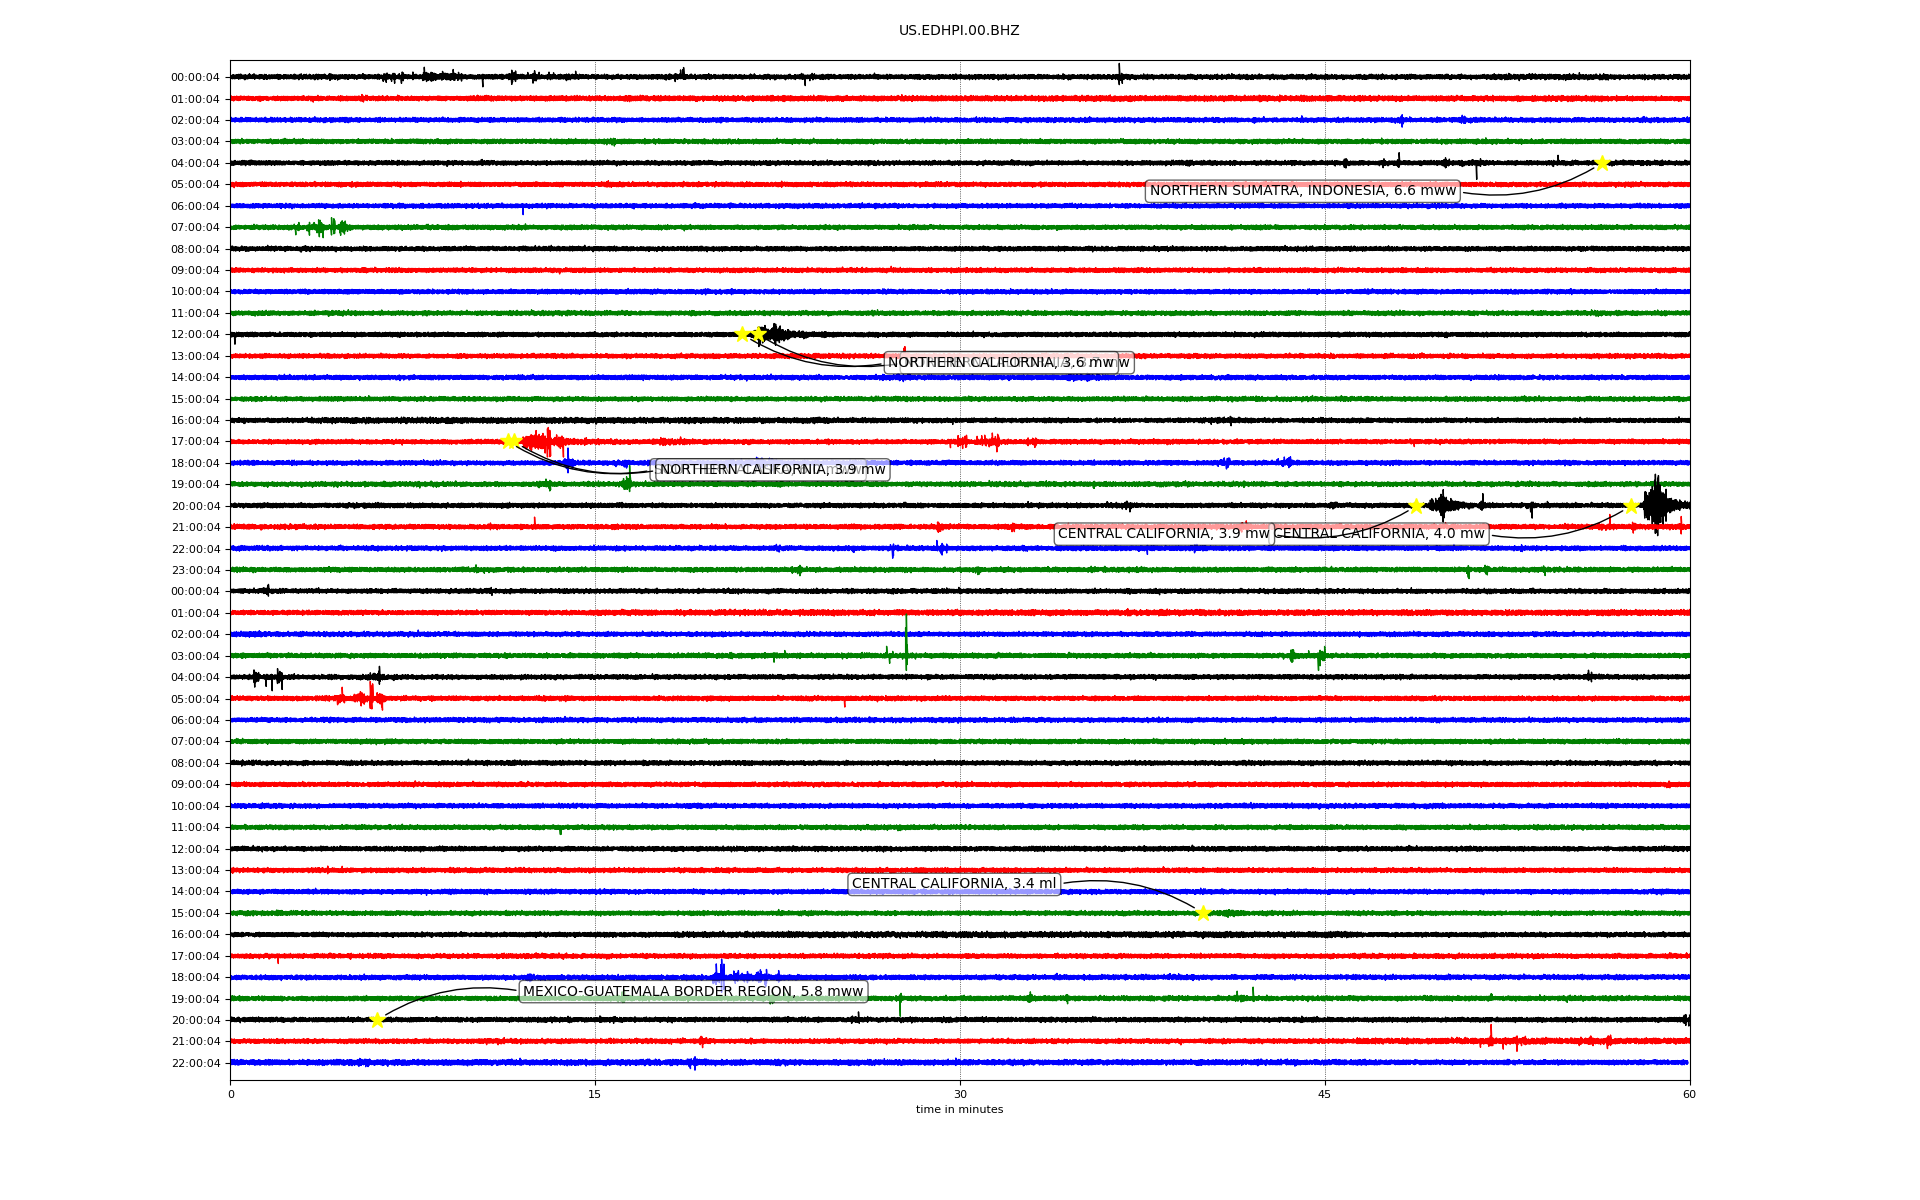Click the Central California 3.4 ml star

(1203, 913)
